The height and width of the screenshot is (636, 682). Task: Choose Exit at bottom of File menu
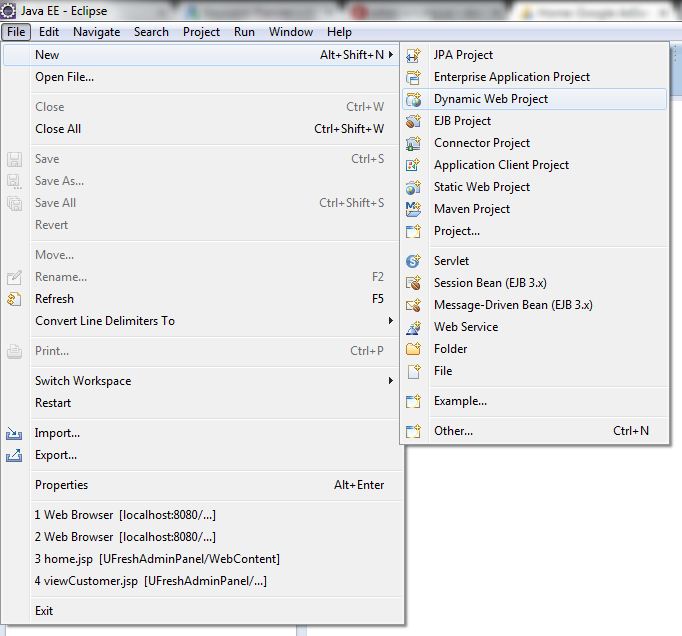tap(201, 611)
